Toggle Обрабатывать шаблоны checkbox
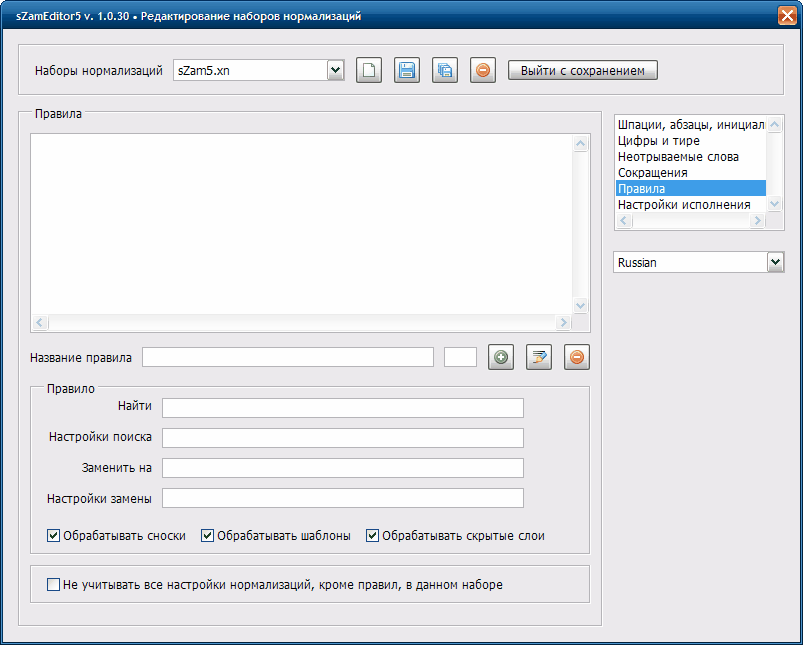The image size is (803, 645). coord(207,536)
